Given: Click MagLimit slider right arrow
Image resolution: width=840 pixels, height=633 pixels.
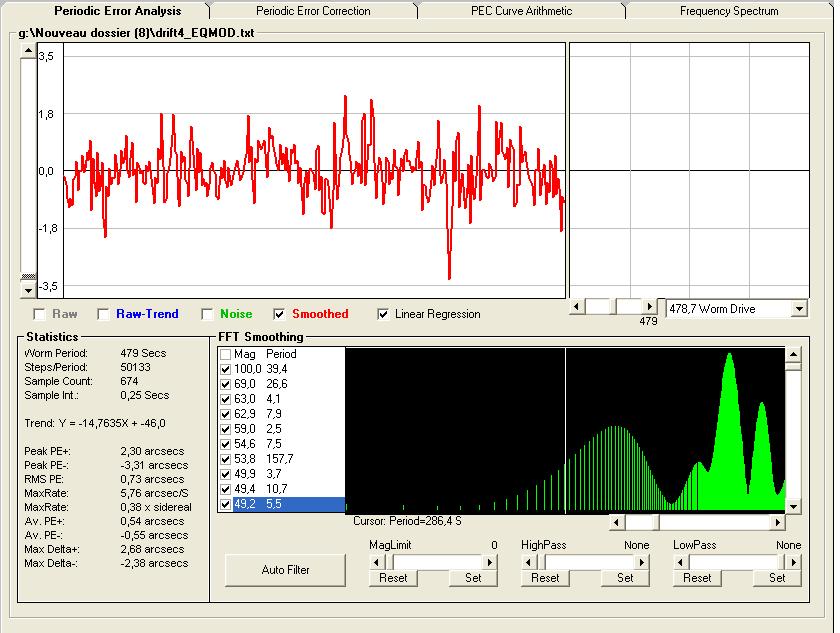Looking at the screenshot, I should click(490, 562).
